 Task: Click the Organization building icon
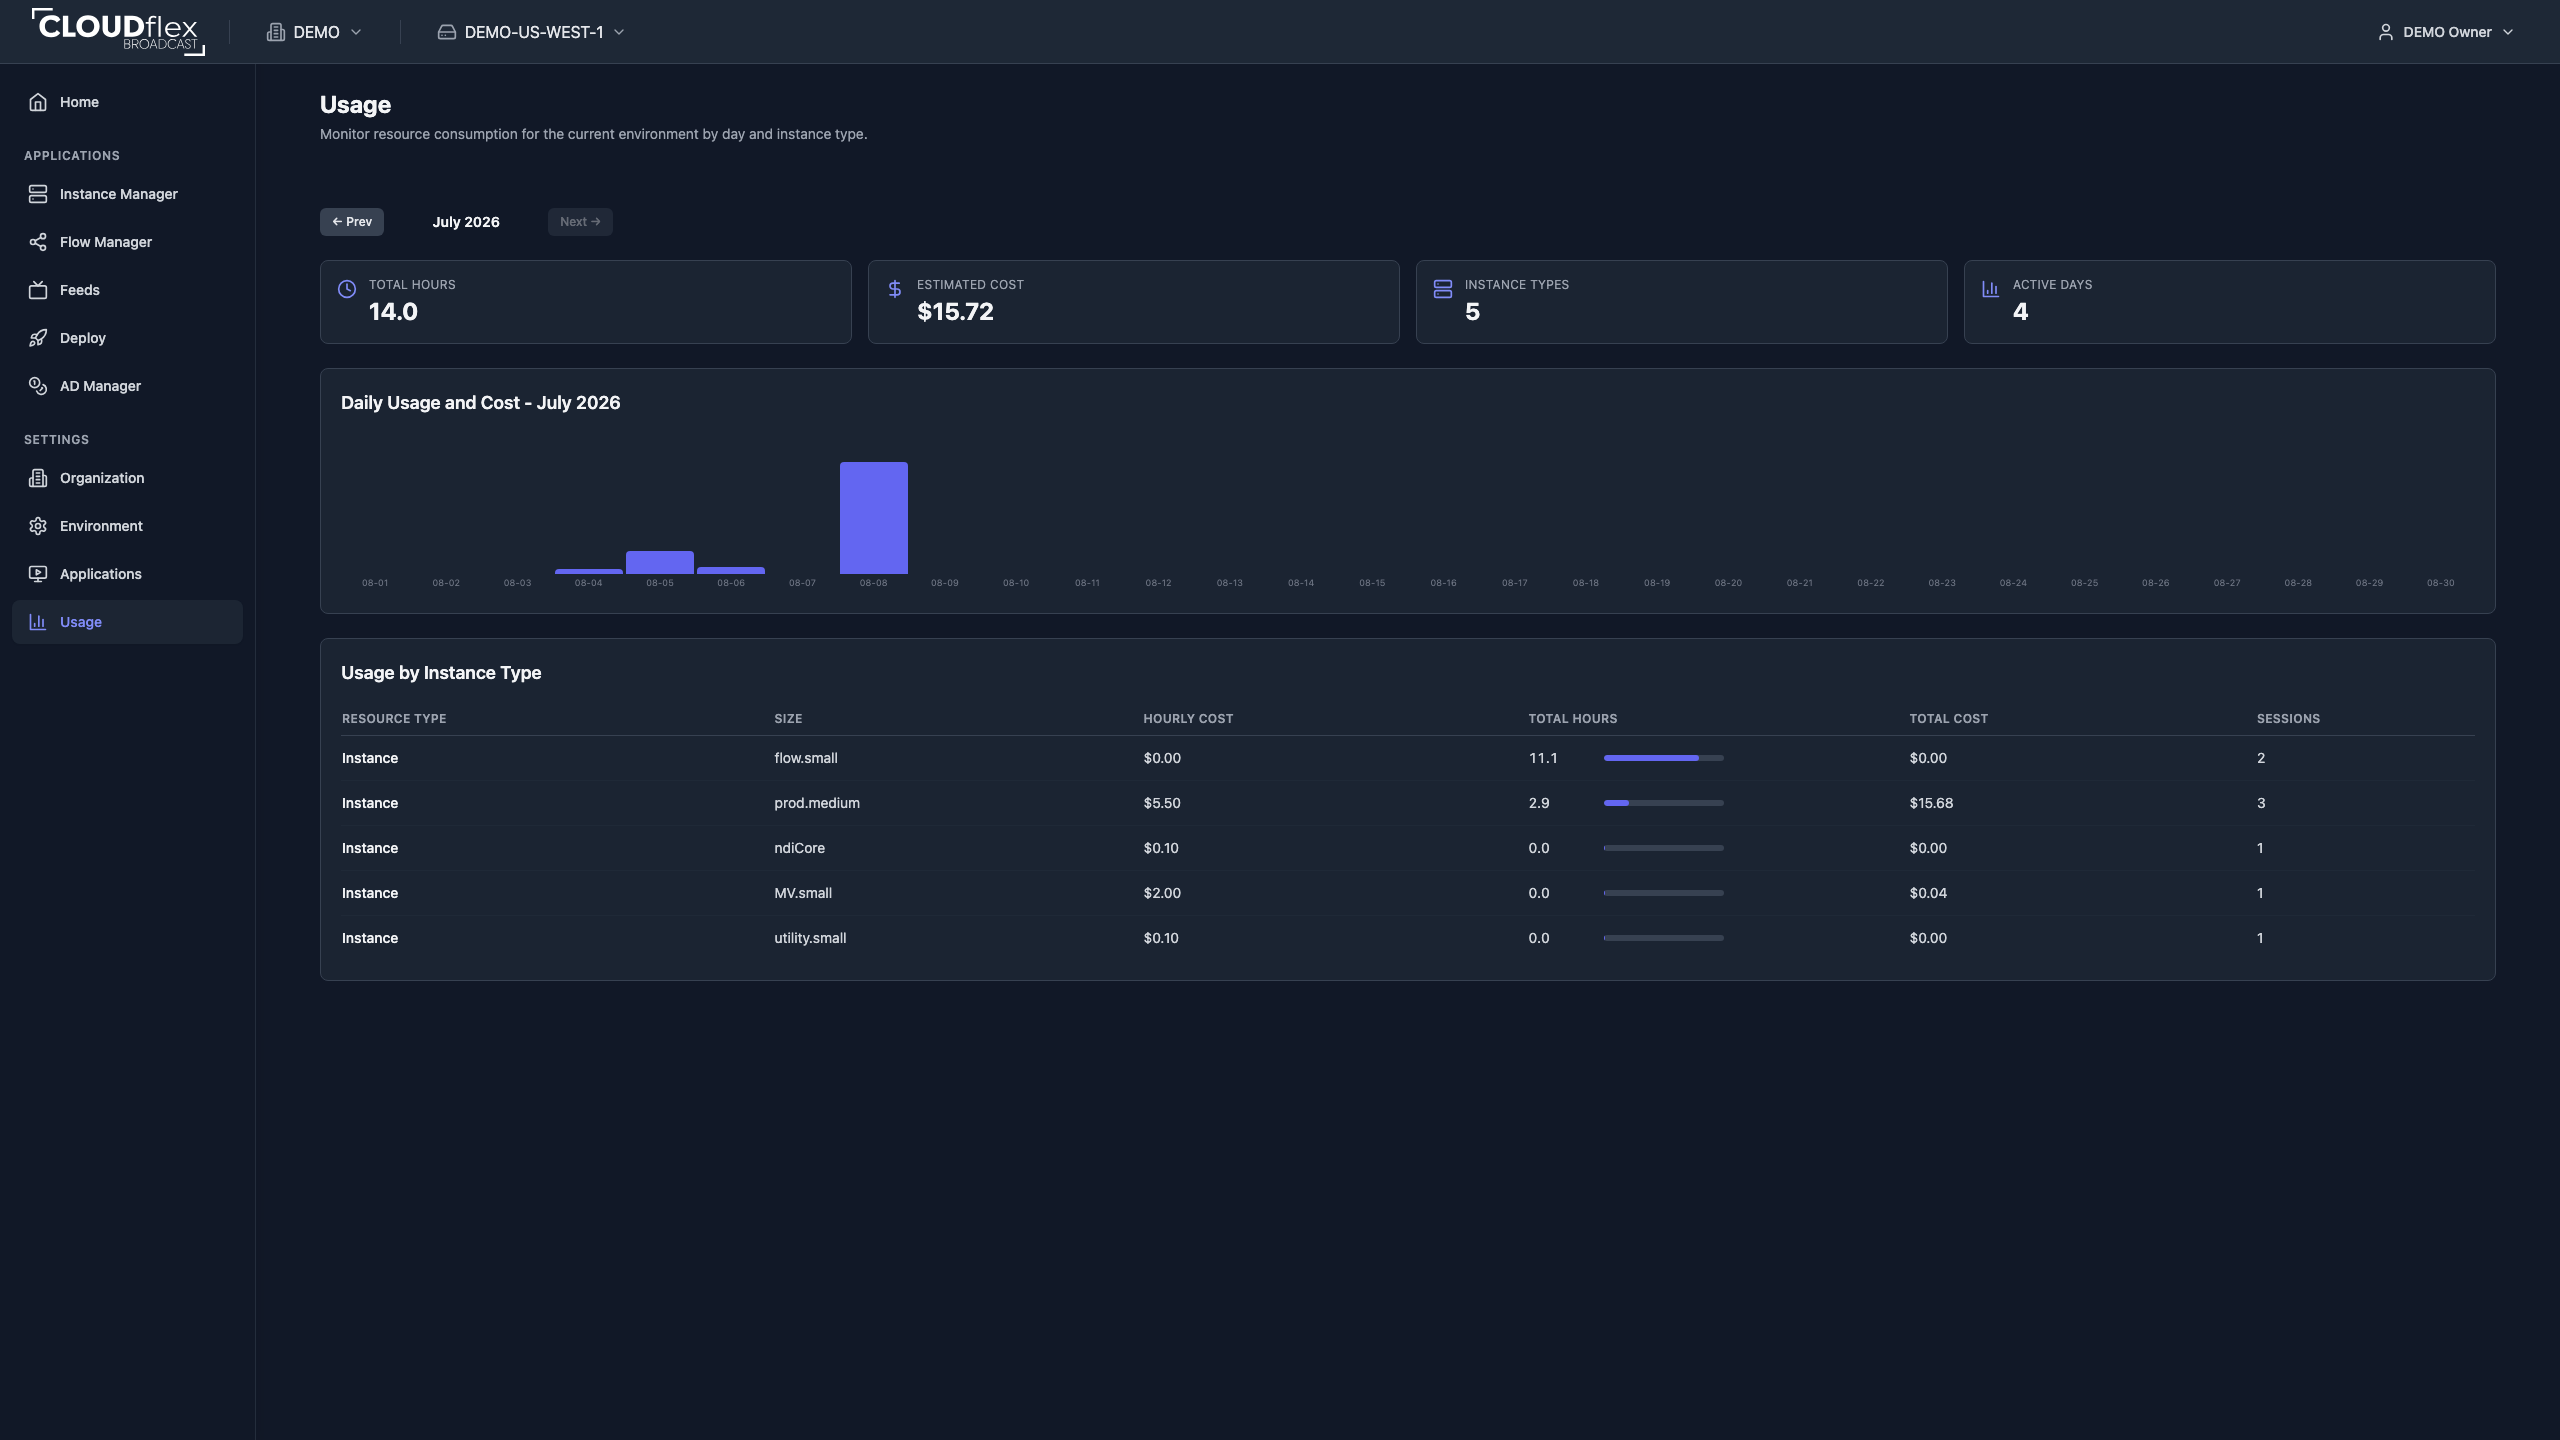coord(38,478)
